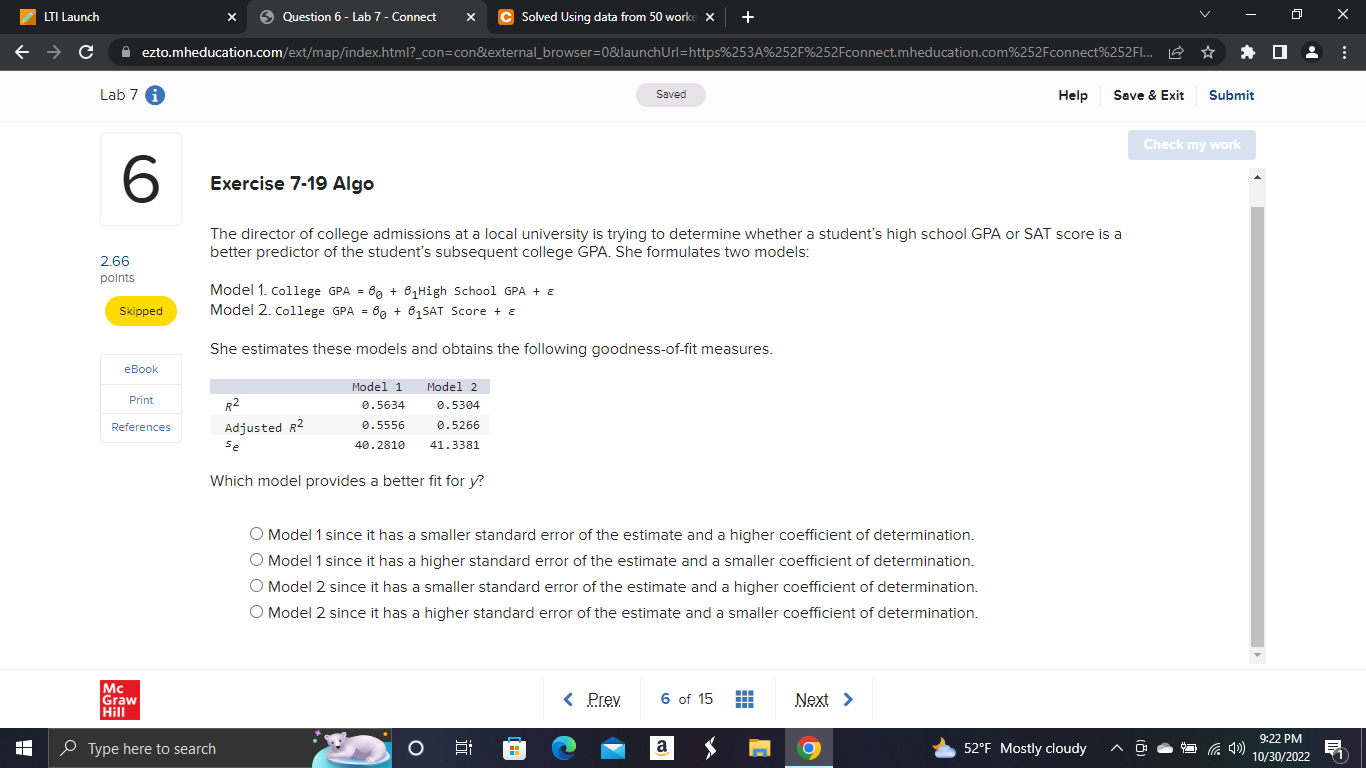The image size is (1366, 768).
Task: Select the first Model 1 answer option
Action: 256,533
